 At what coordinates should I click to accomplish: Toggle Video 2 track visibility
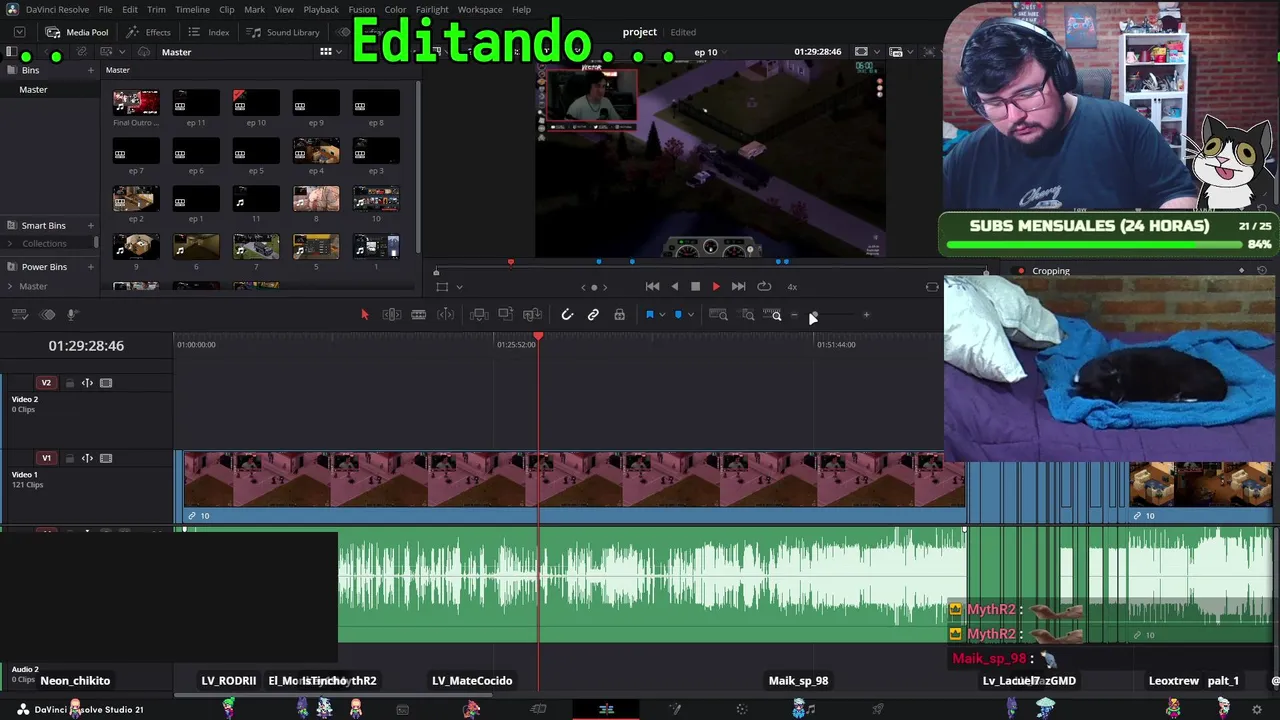[106, 383]
